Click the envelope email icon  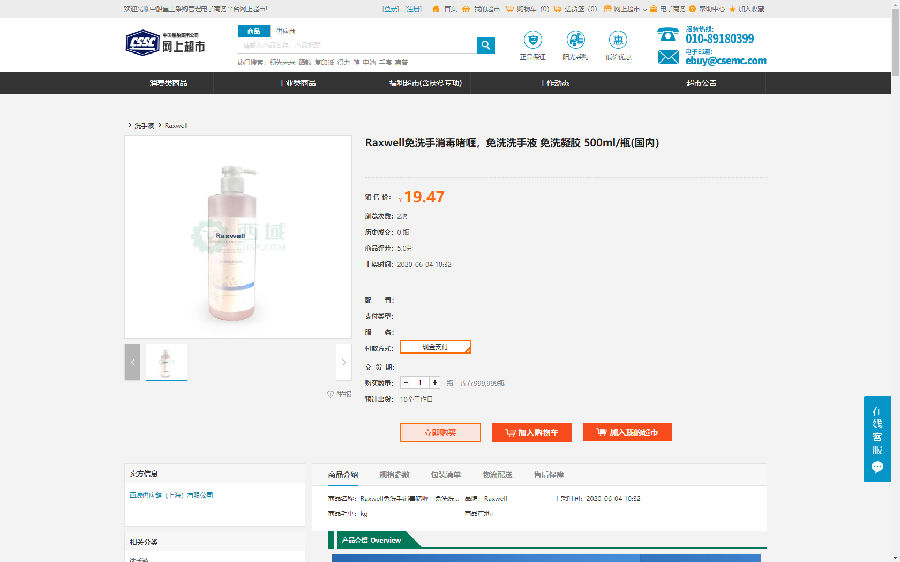668,57
